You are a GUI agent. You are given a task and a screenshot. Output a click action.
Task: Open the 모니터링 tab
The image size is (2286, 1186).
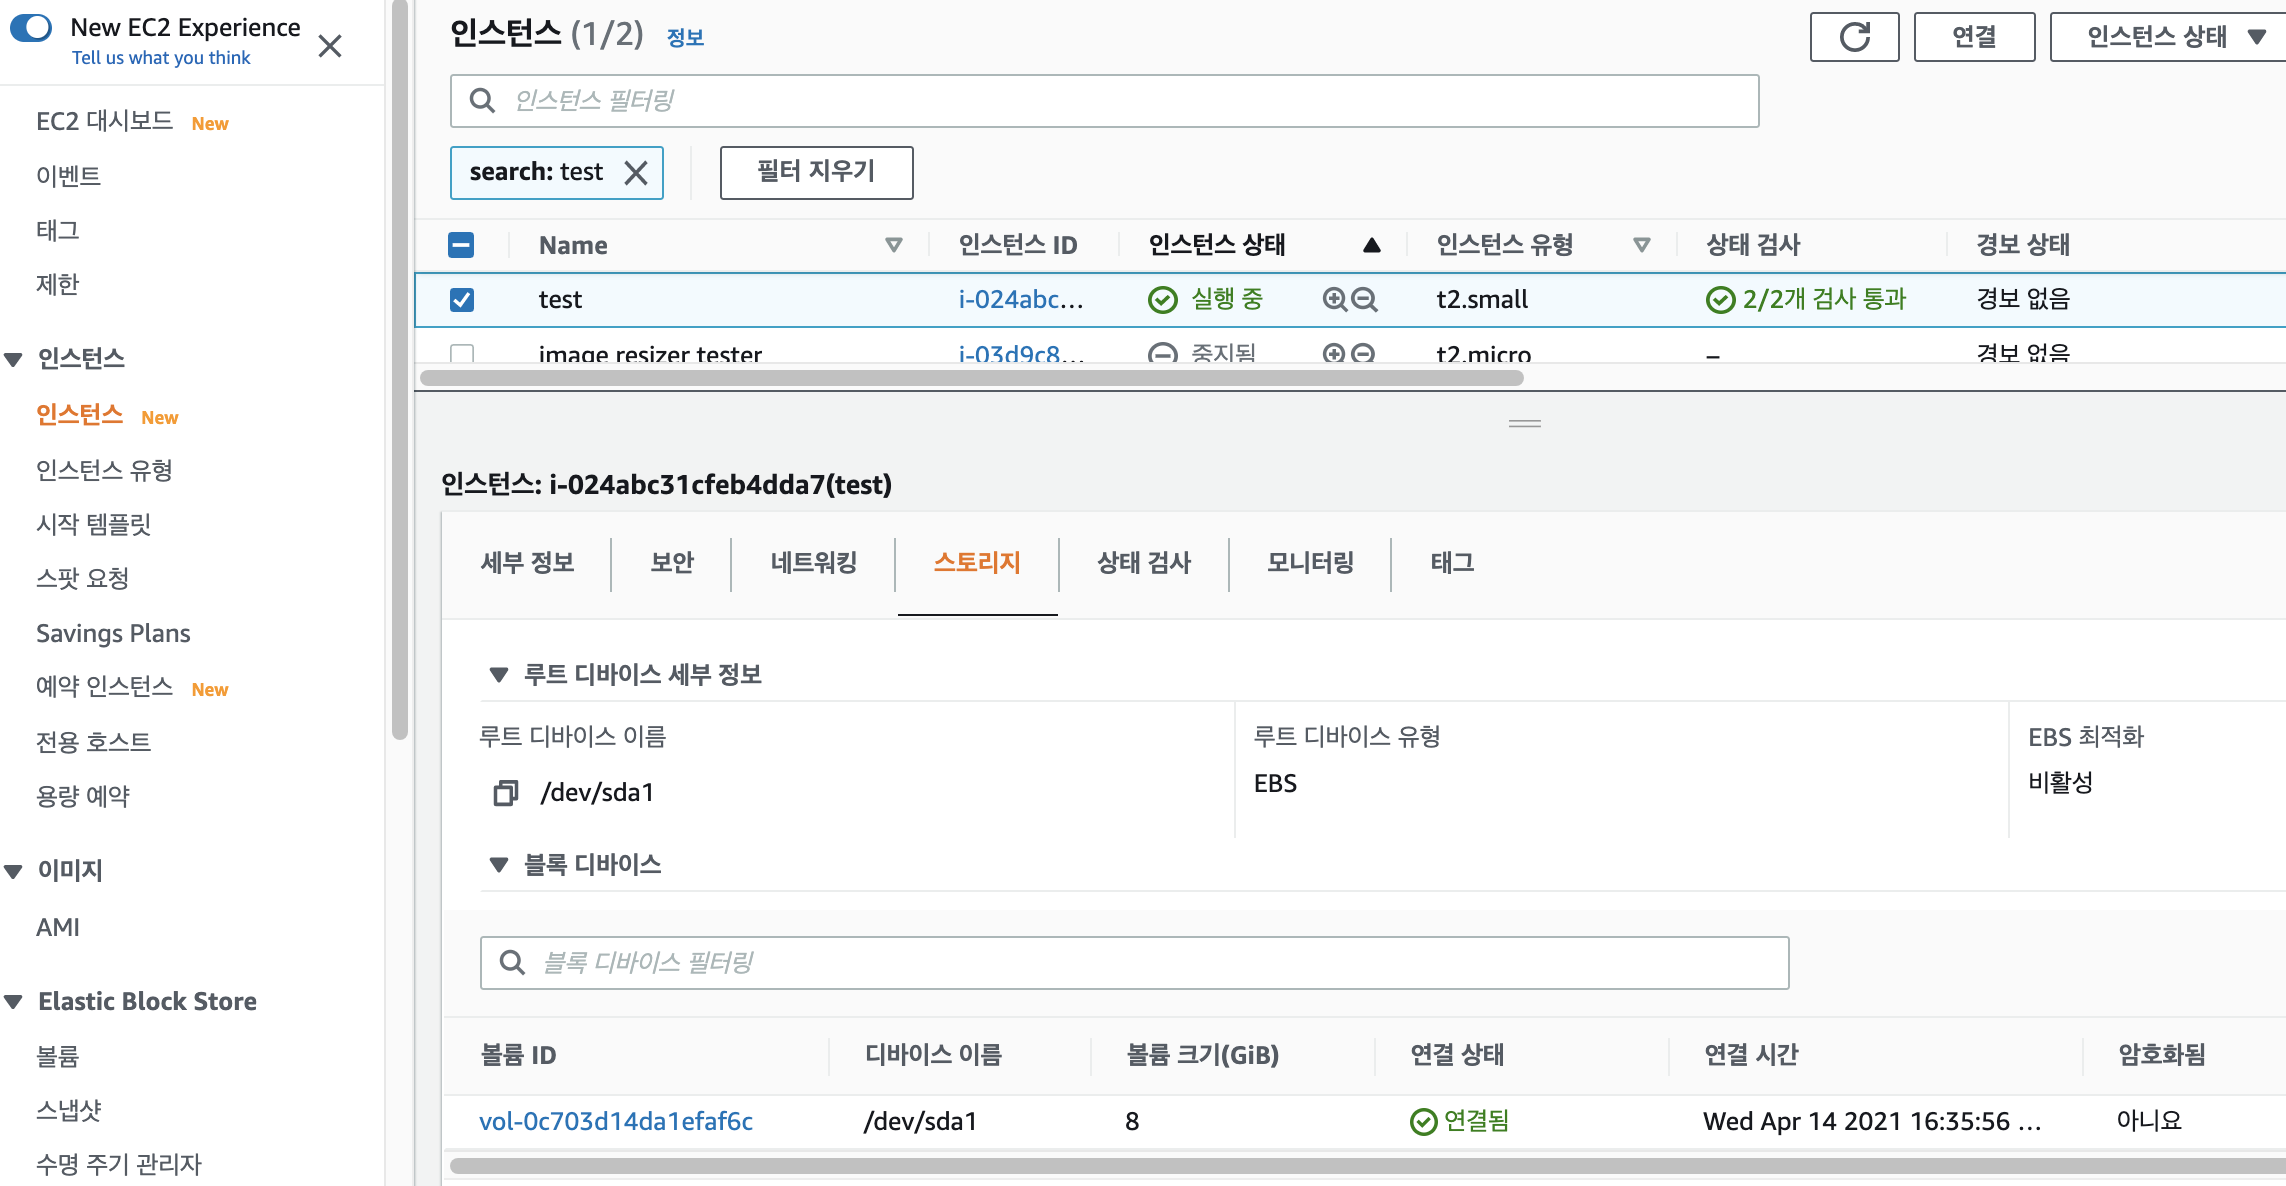point(1310,562)
